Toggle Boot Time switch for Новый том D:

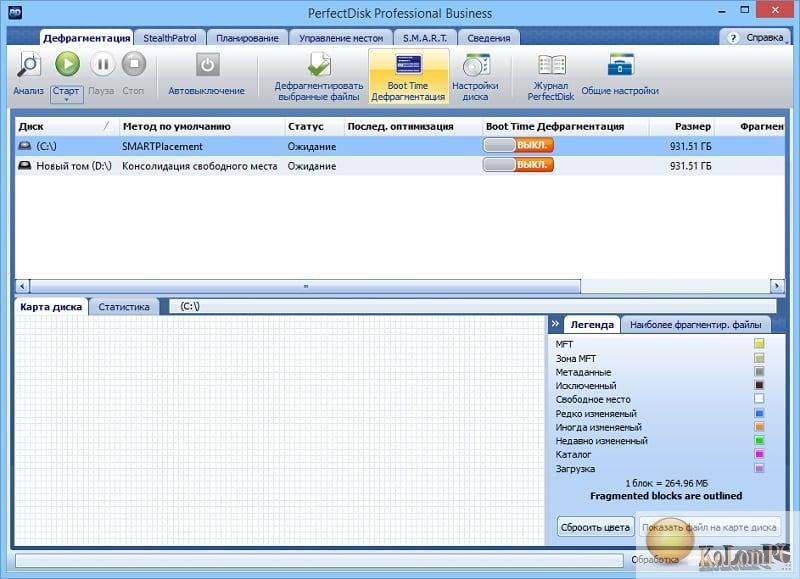(x=518, y=165)
